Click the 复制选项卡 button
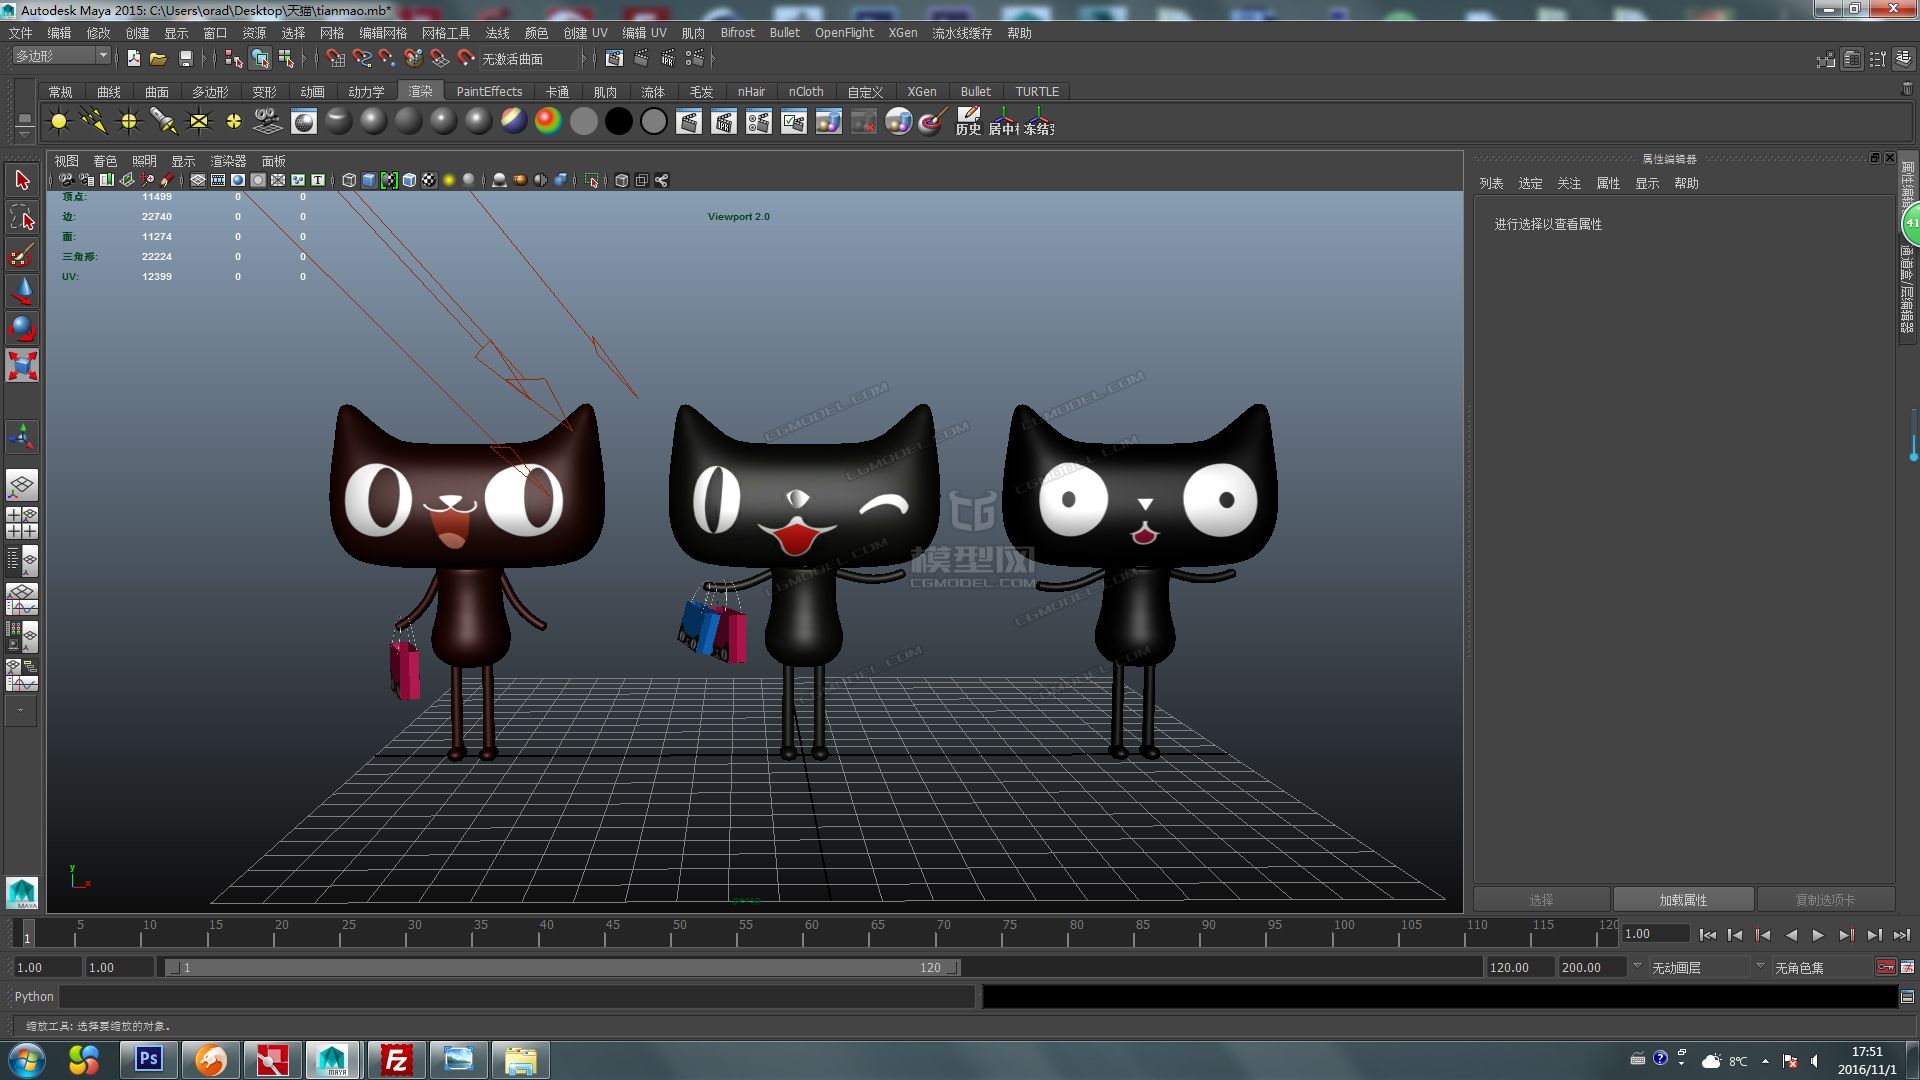Image resolution: width=1920 pixels, height=1080 pixels. point(1825,900)
